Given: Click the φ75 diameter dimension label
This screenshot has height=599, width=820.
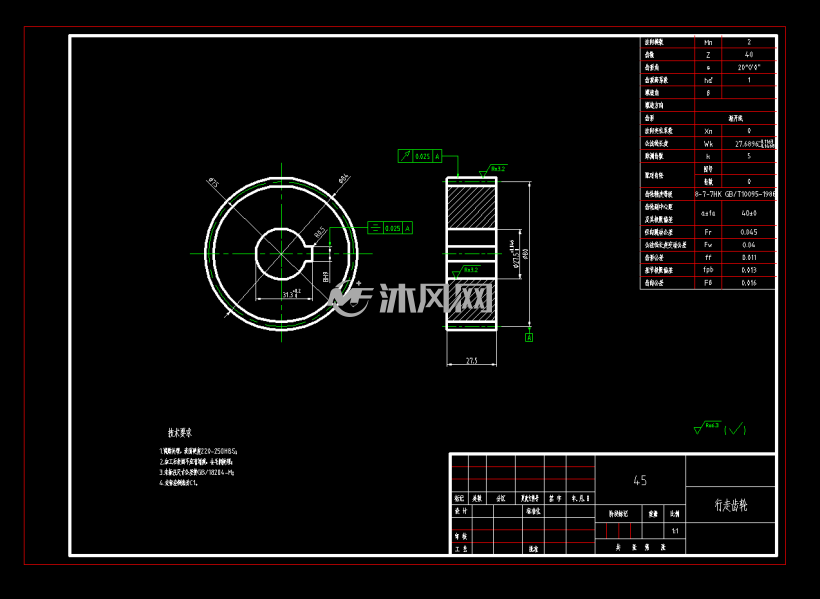Looking at the screenshot, I should coord(213,183).
